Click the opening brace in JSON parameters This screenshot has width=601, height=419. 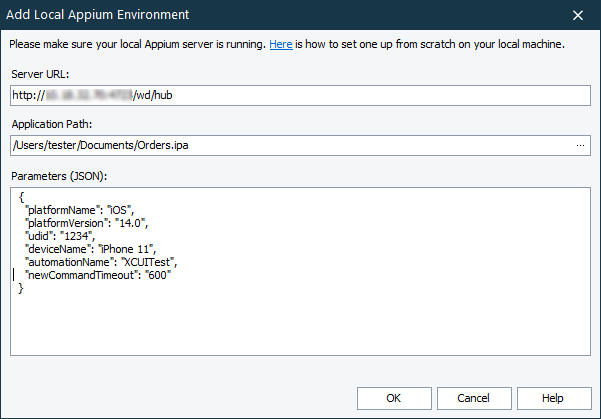coord(21,197)
